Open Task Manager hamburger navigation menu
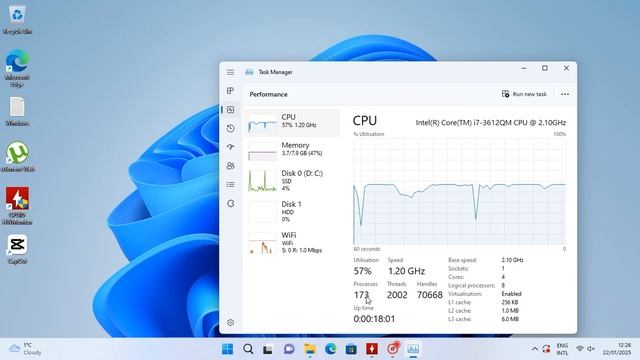 pos(231,72)
